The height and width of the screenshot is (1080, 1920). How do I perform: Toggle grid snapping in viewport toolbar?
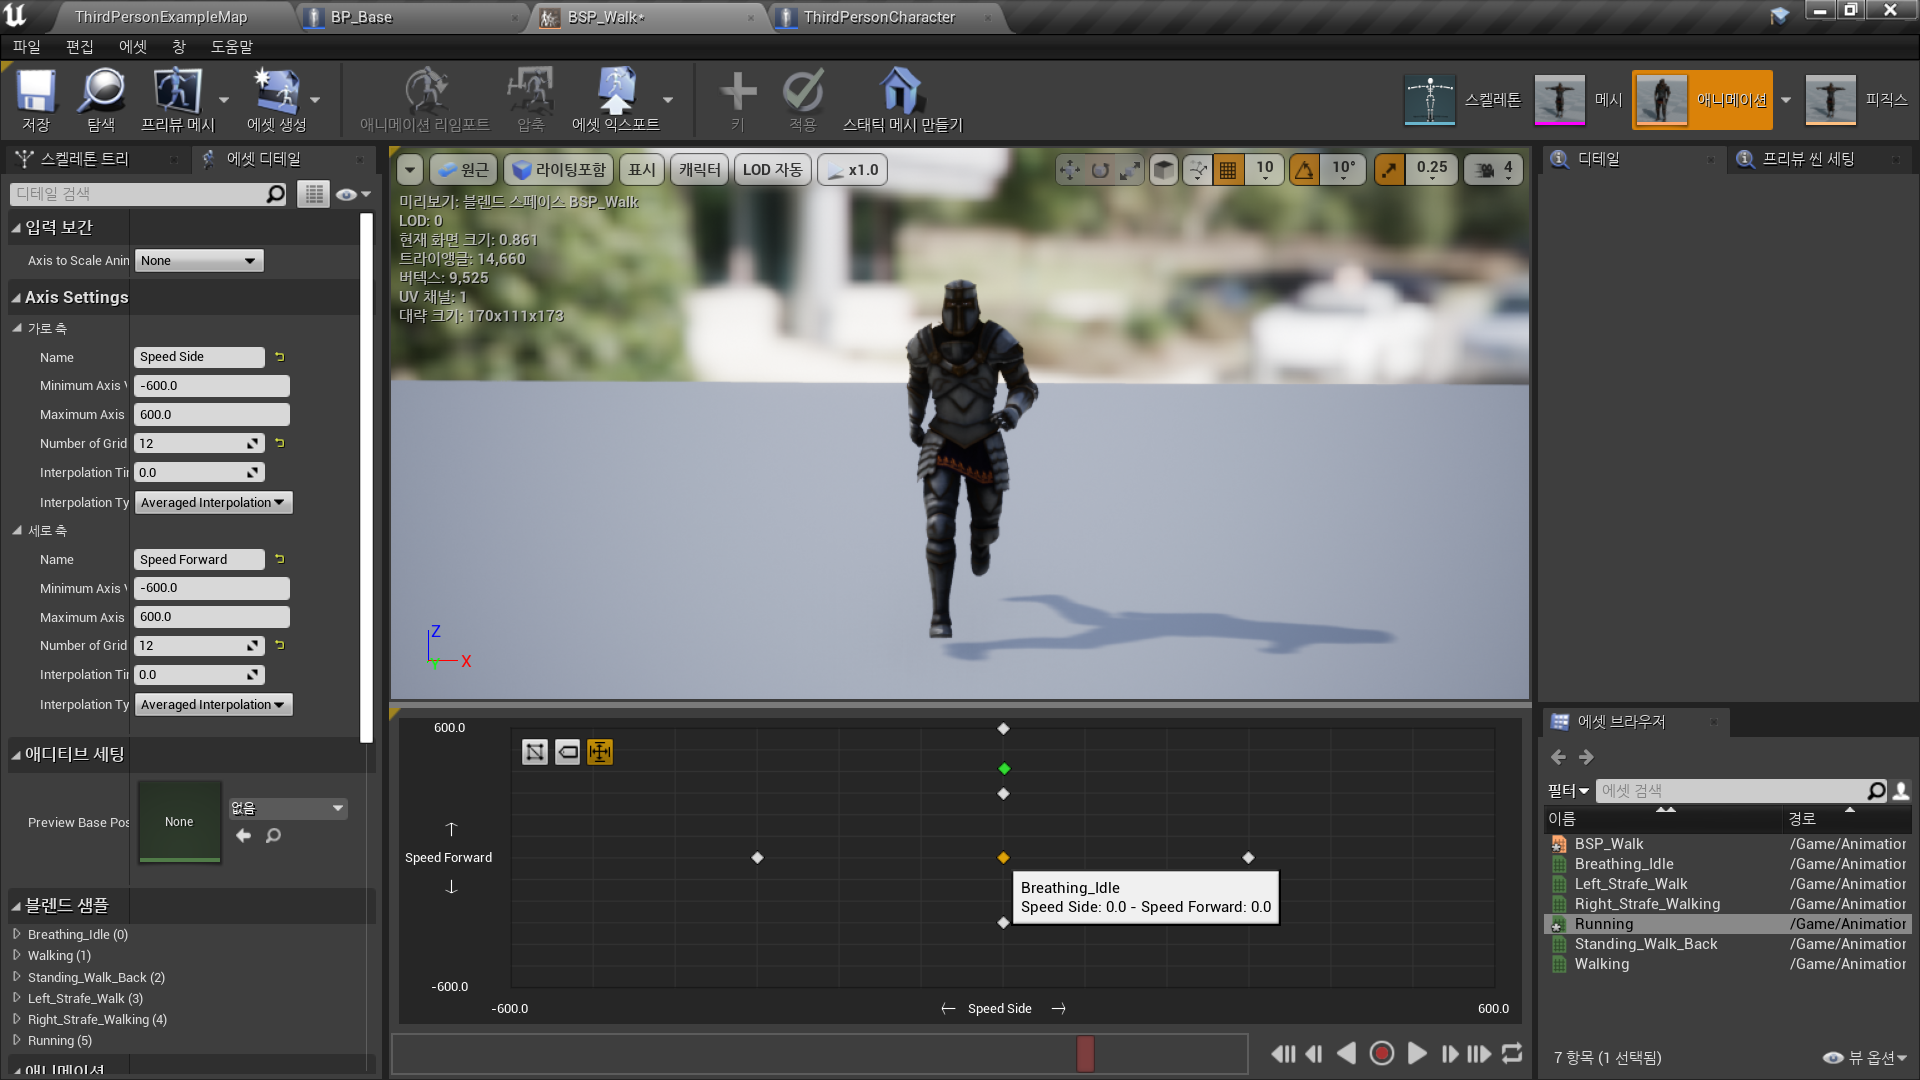[1228, 170]
